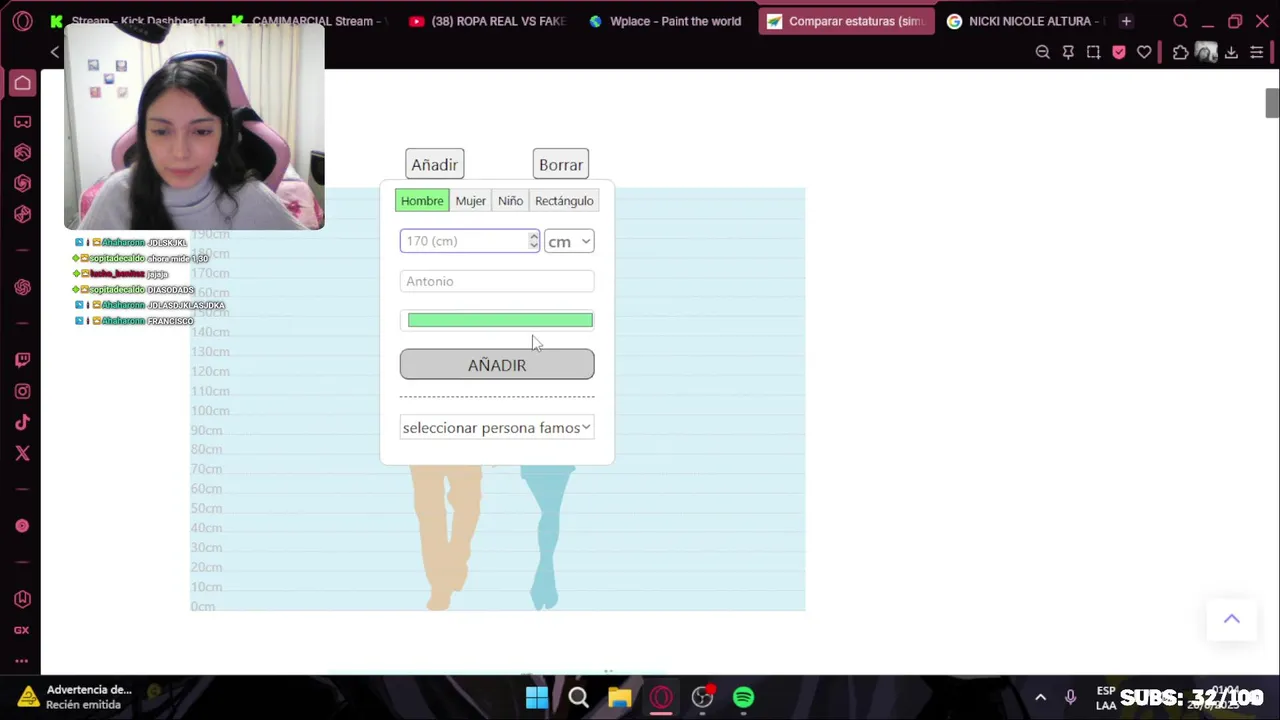Click the Borrar button
This screenshot has width=1280, height=720.
click(x=561, y=164)
